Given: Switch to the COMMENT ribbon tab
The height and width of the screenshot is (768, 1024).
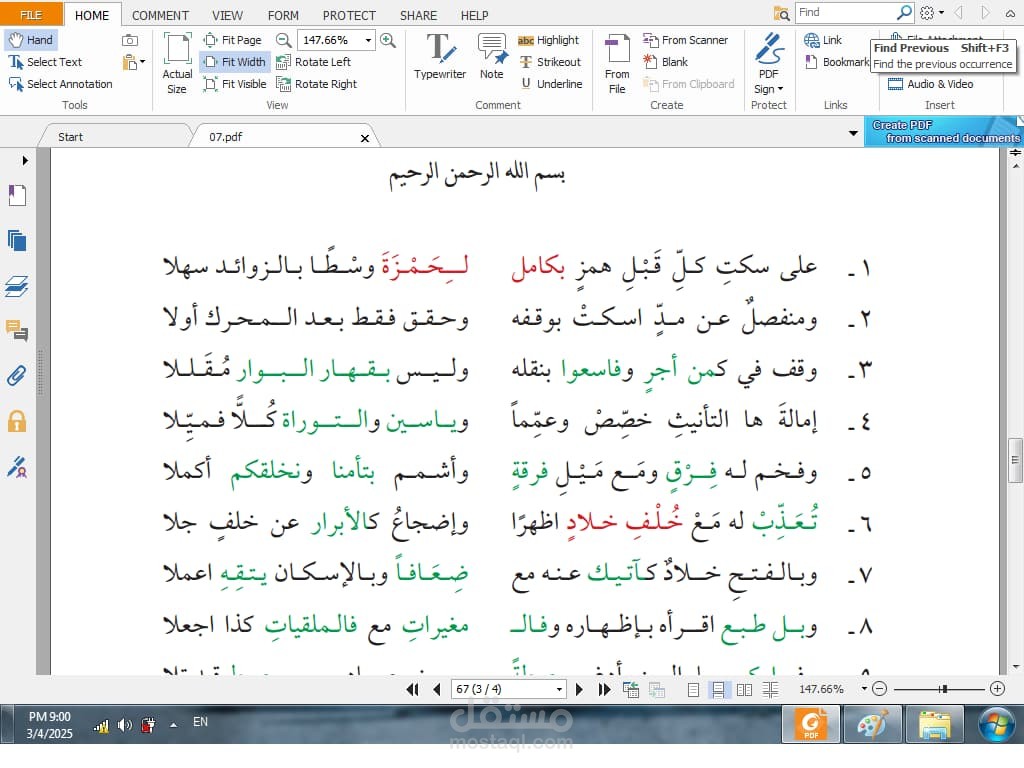Looking at the screenshot, I should [x=160, y=15].
